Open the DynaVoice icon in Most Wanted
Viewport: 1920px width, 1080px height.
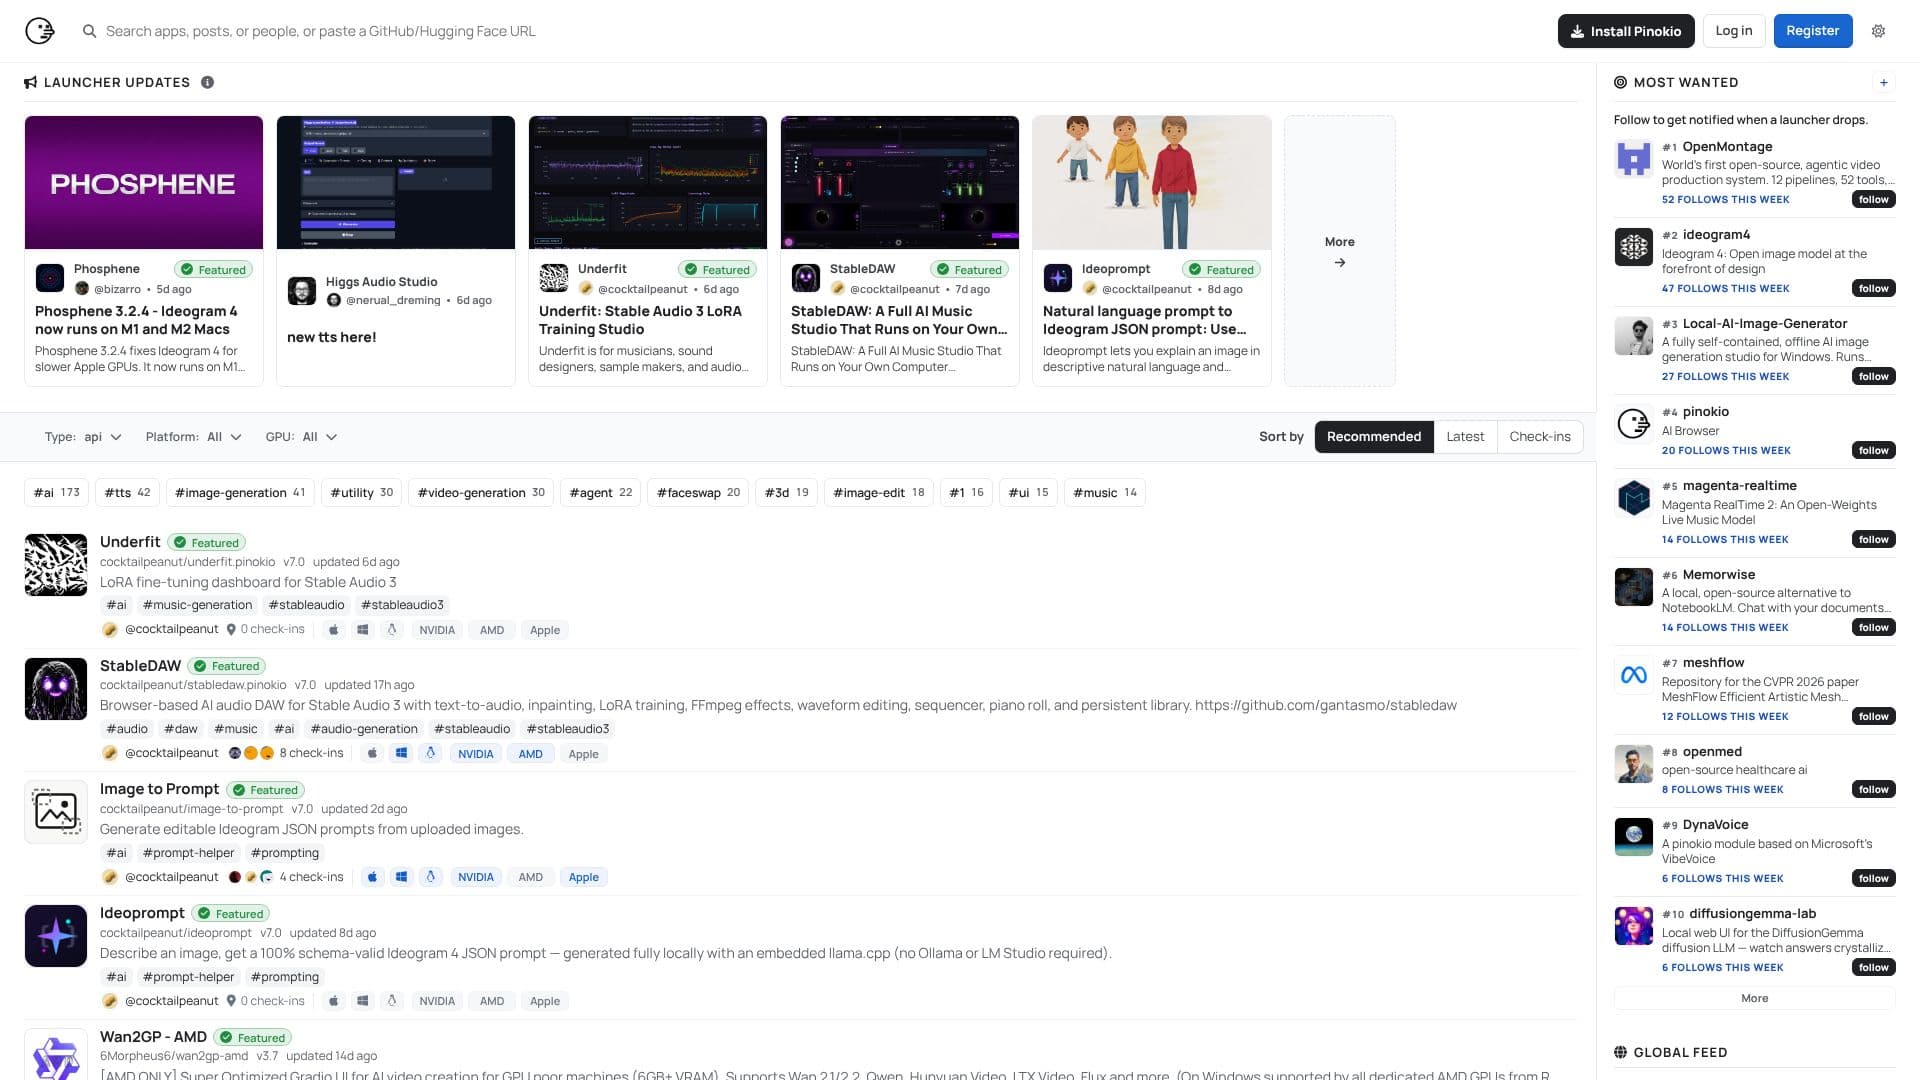(x=1634, y=837)
